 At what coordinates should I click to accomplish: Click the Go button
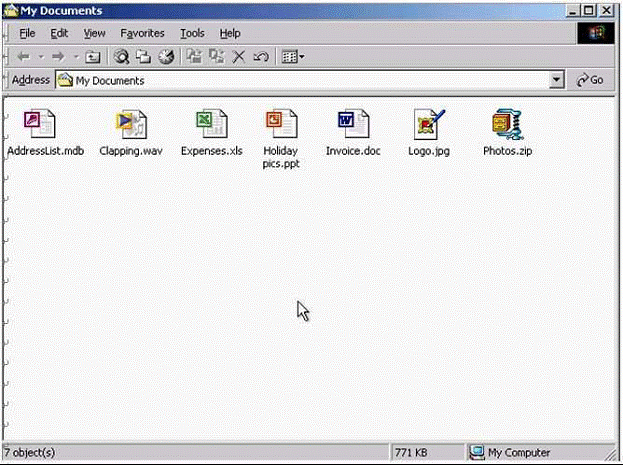[590, 80]
